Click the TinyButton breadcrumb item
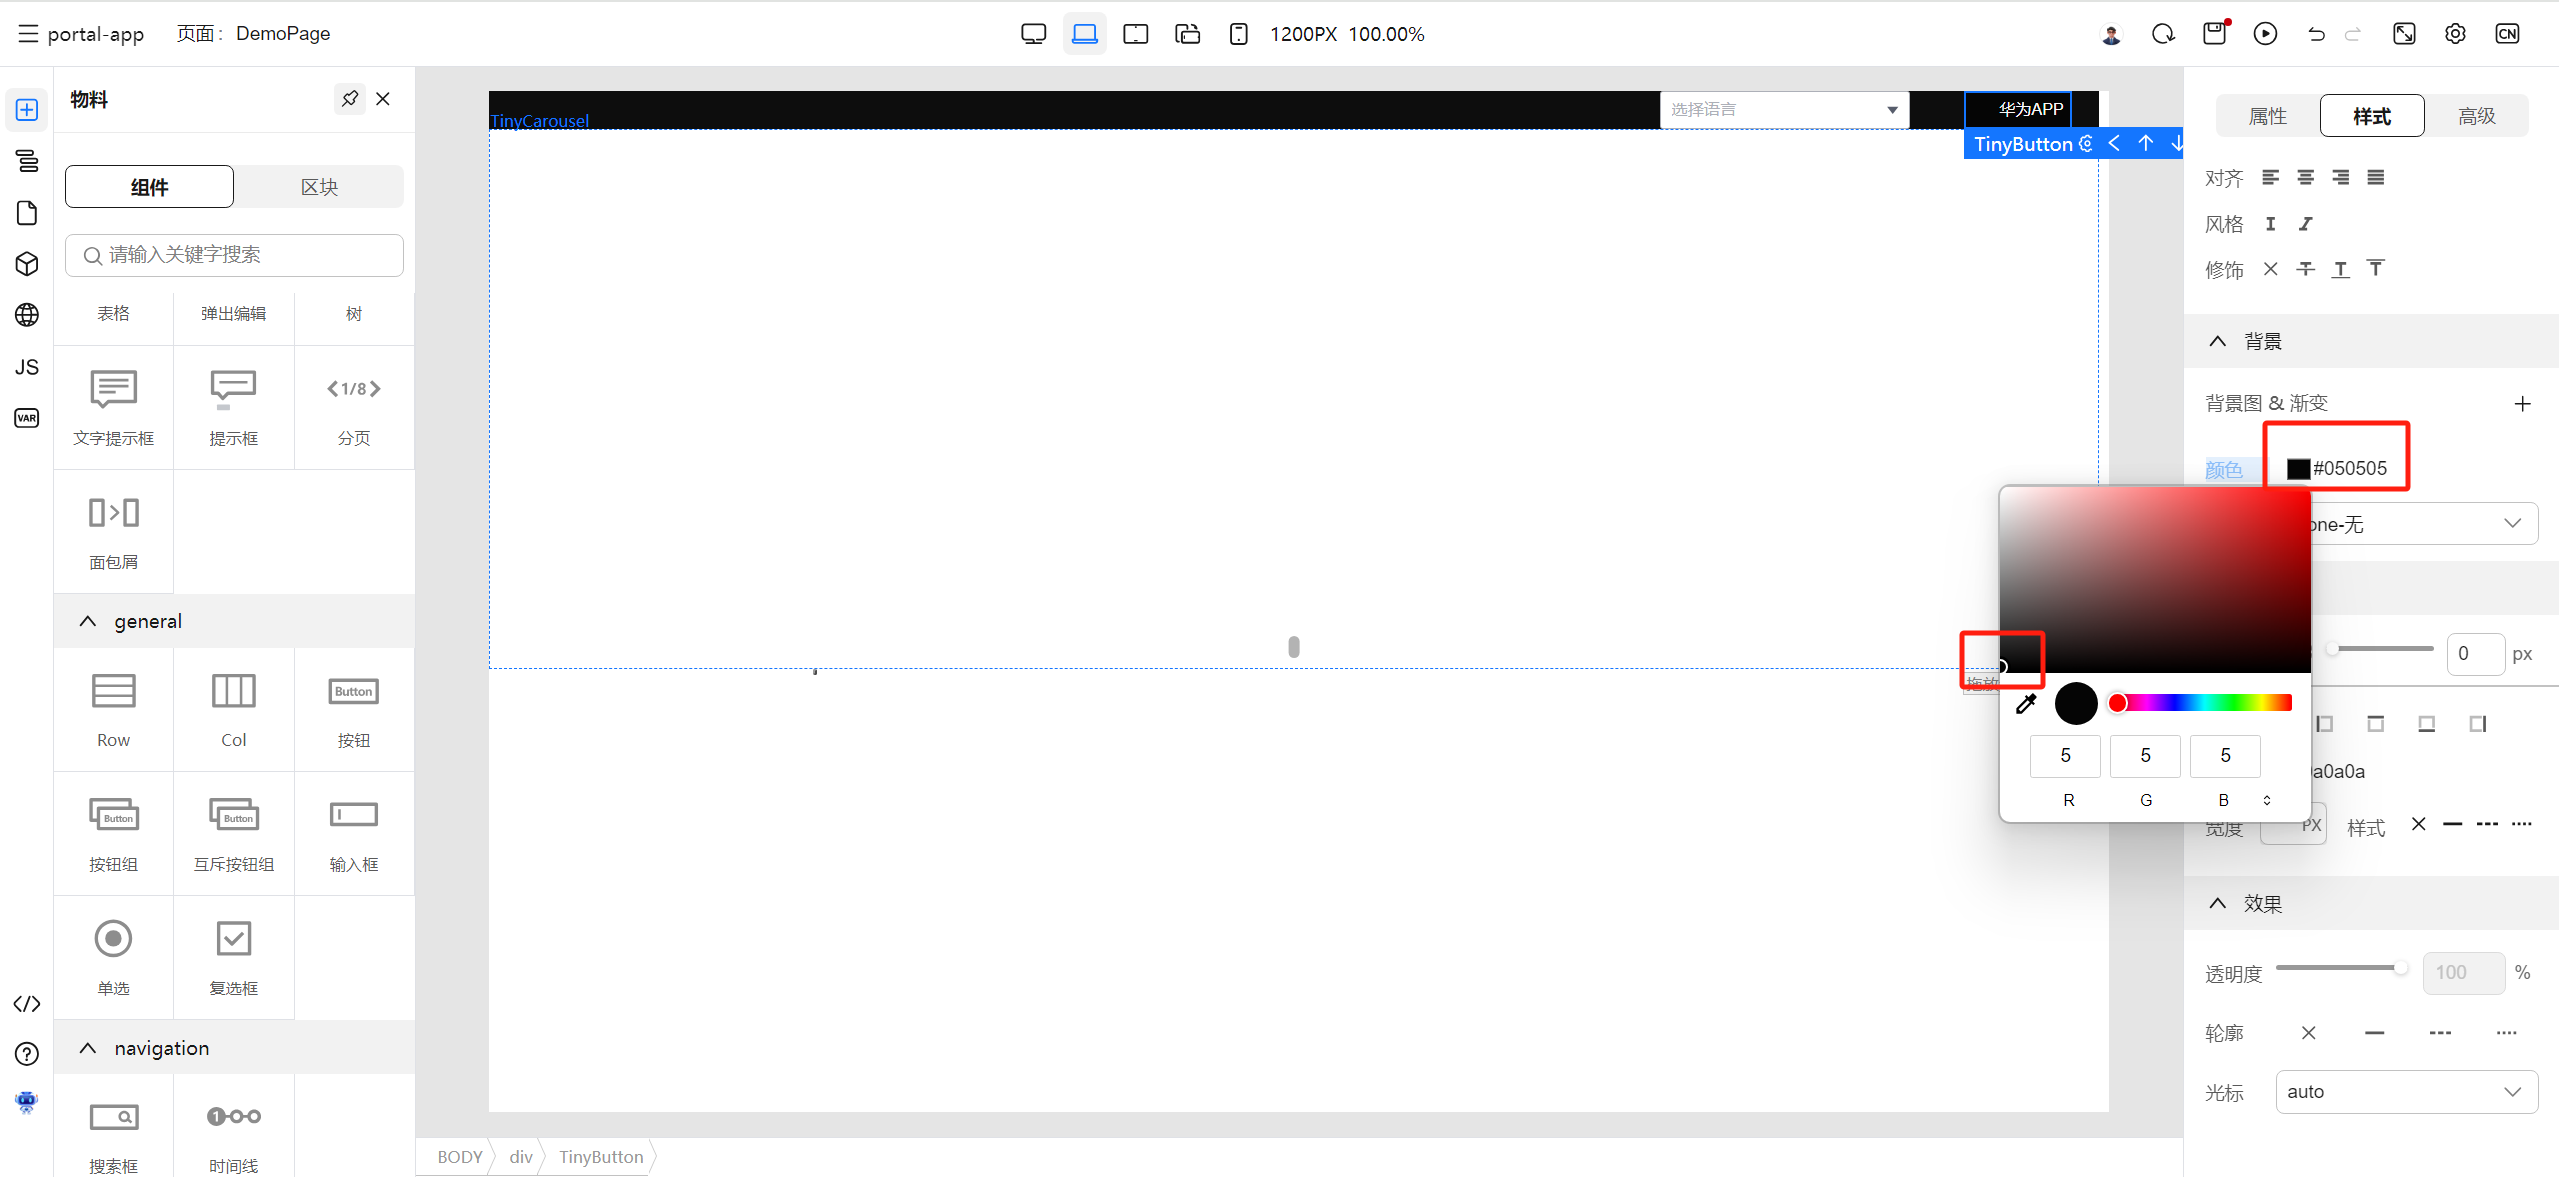 click(x=601, y=1157)
